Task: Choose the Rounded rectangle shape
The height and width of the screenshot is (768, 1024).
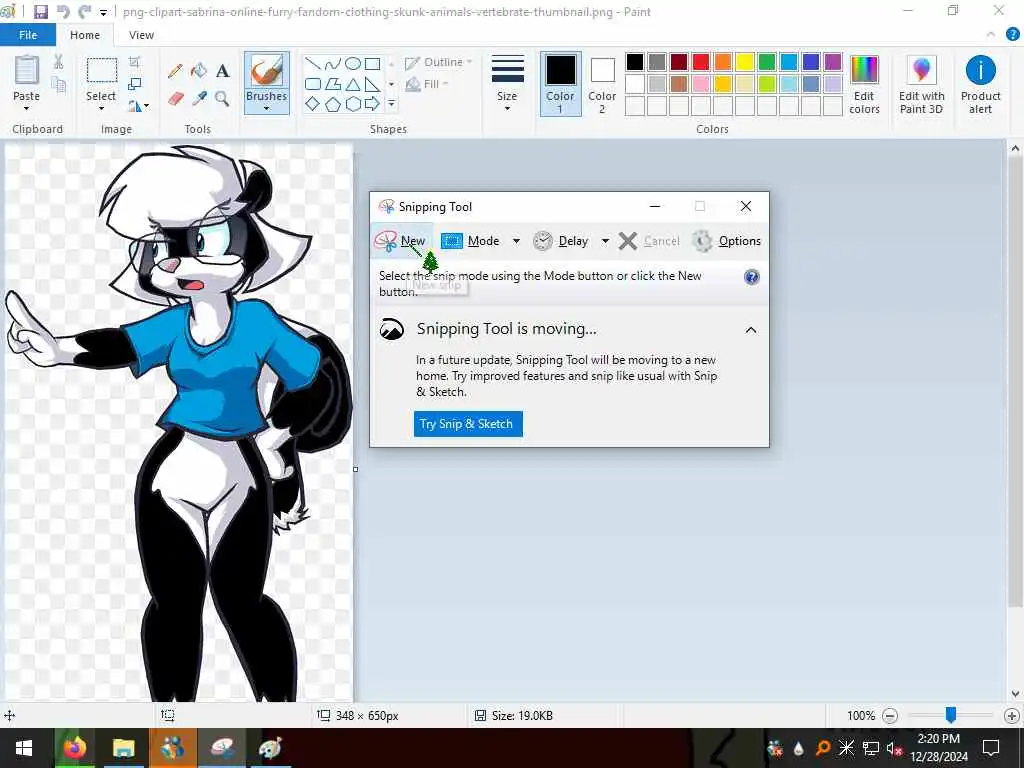Action: (x=313, y=84)
